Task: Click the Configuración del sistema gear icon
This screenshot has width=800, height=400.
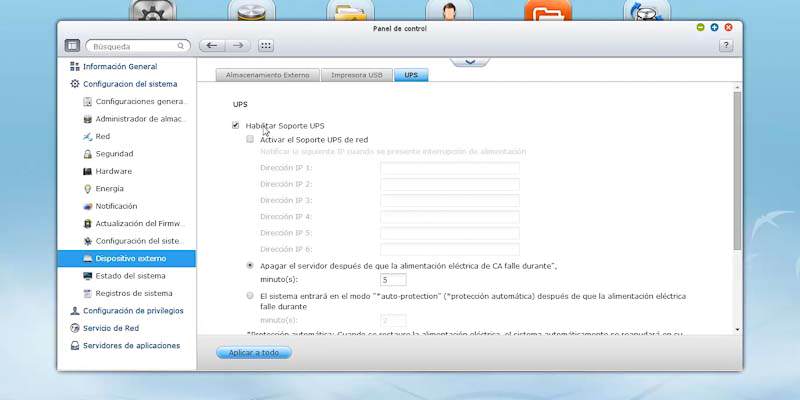Action: tap(75, 84)
